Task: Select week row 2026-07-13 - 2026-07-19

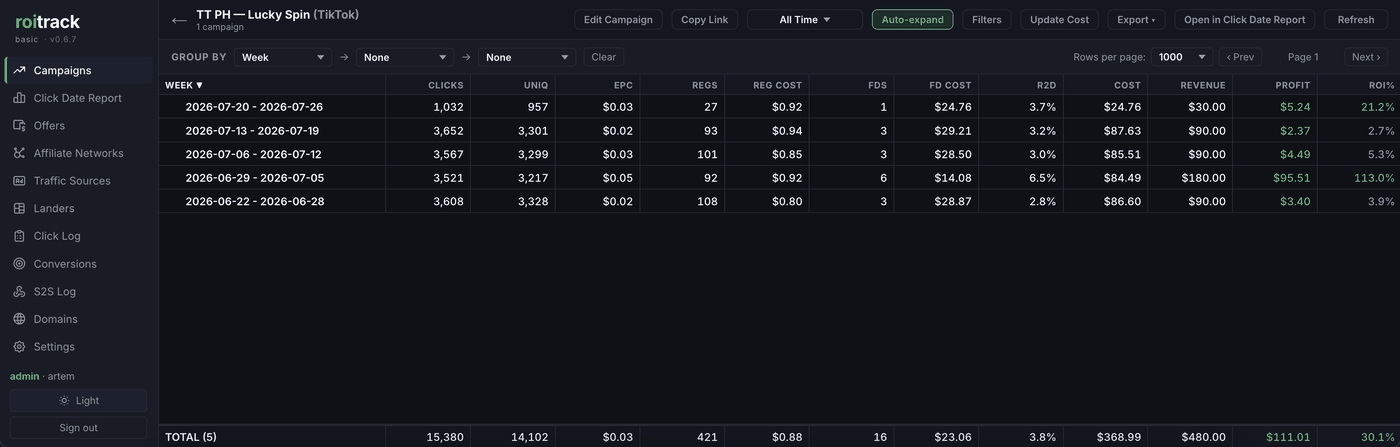Action: (x=779, y=131)
